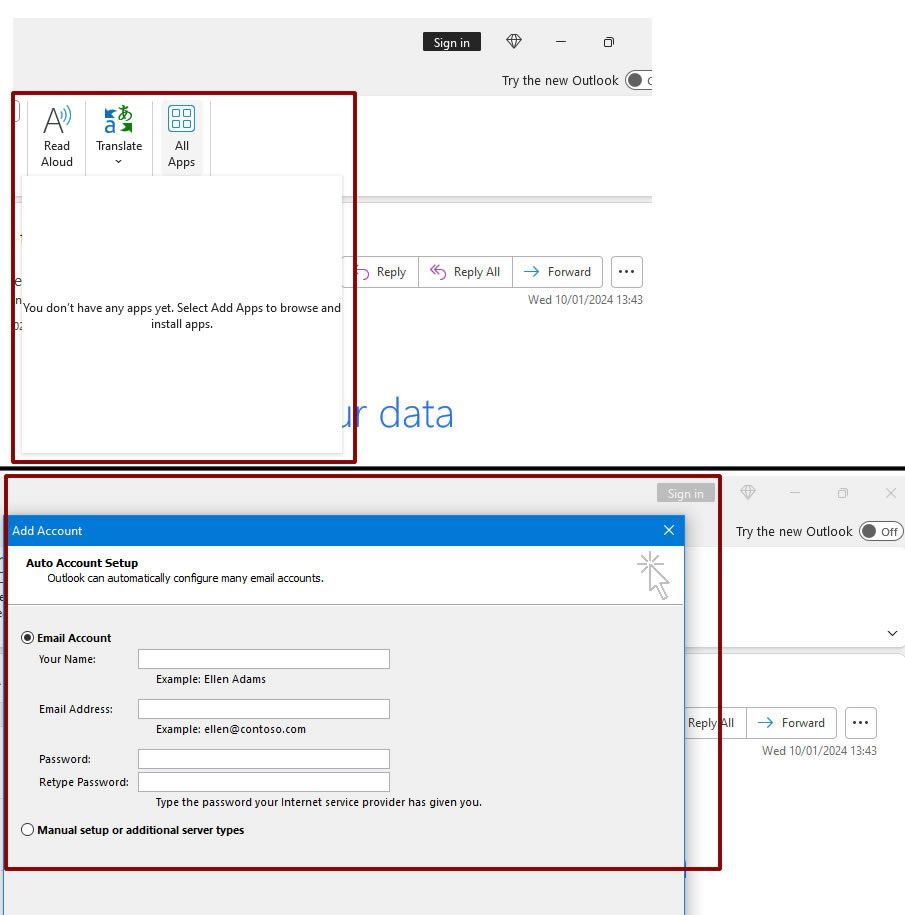Click the ellipsis beside Forward in lower window

tap(860, 722)
